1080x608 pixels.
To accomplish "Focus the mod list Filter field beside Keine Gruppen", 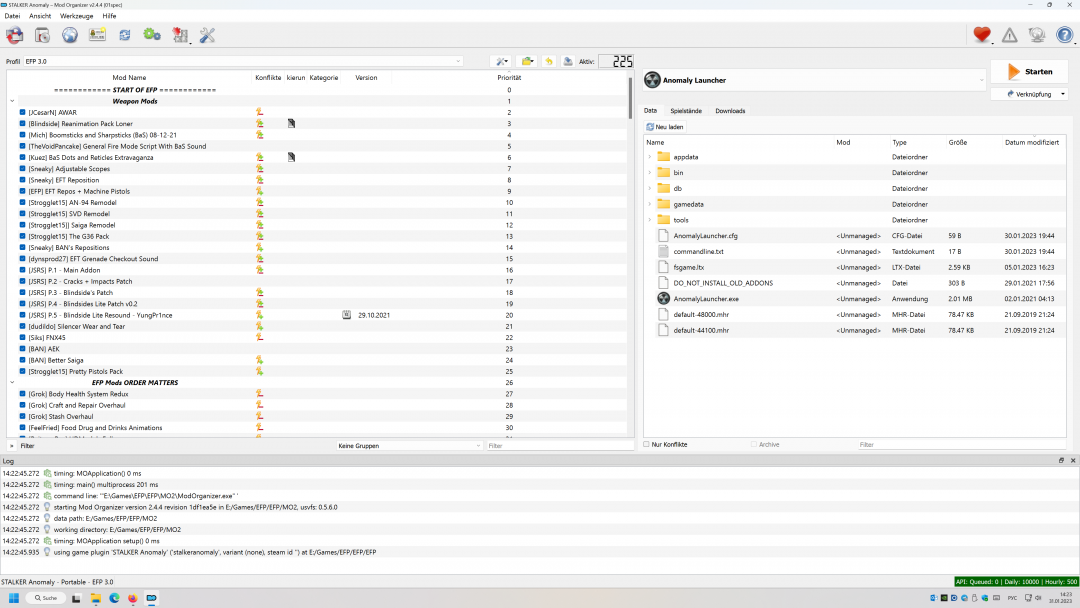I will (560, 445).
